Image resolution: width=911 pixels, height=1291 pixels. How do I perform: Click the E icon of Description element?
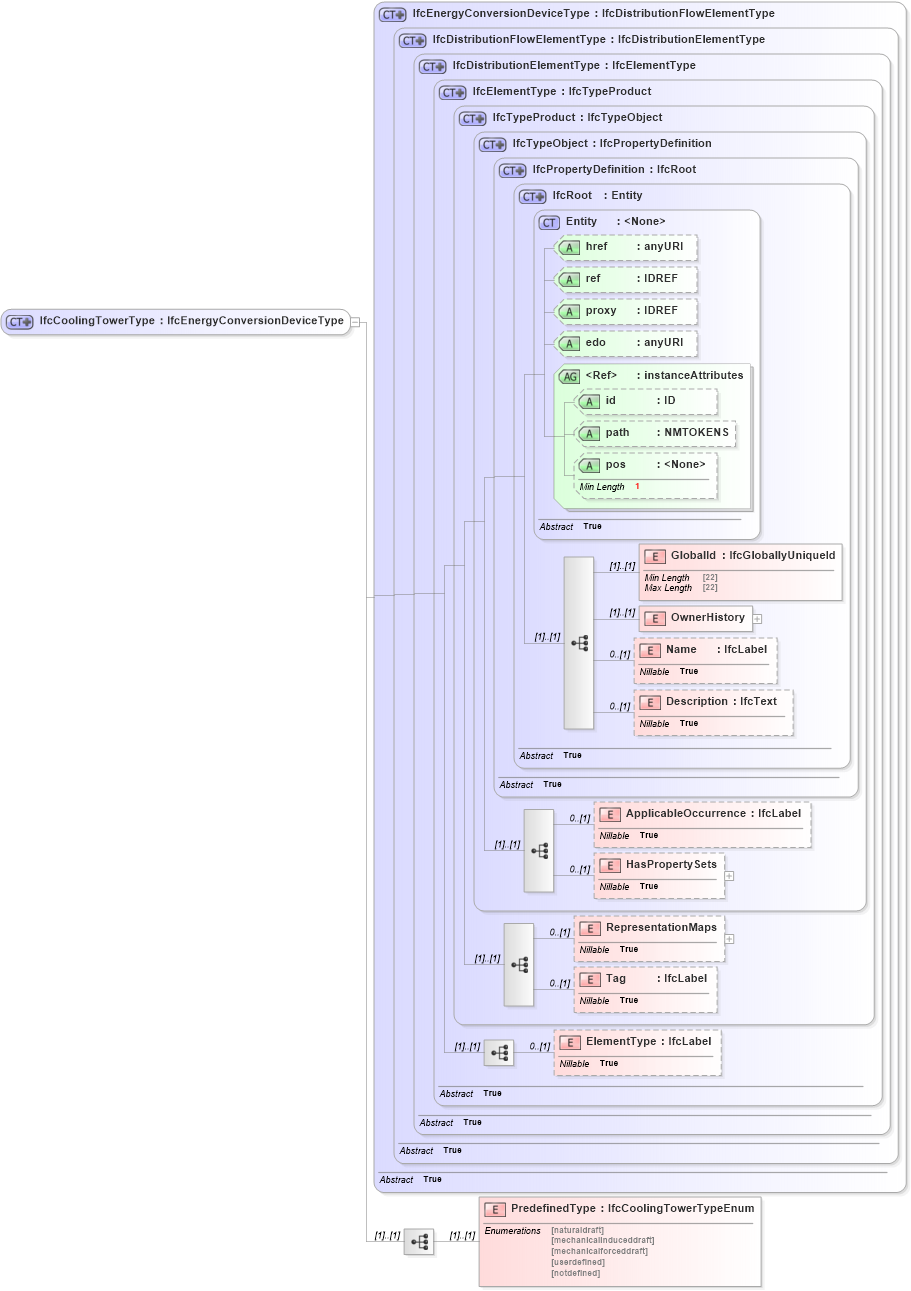[650, 702]
